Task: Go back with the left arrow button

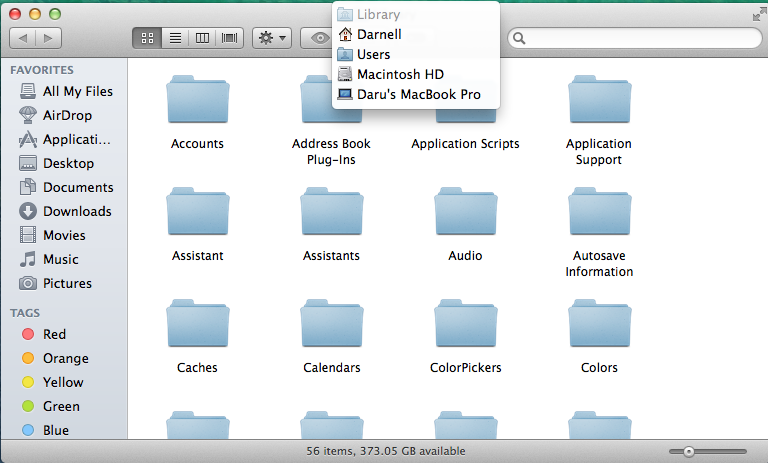Action: tap(23, 38)
